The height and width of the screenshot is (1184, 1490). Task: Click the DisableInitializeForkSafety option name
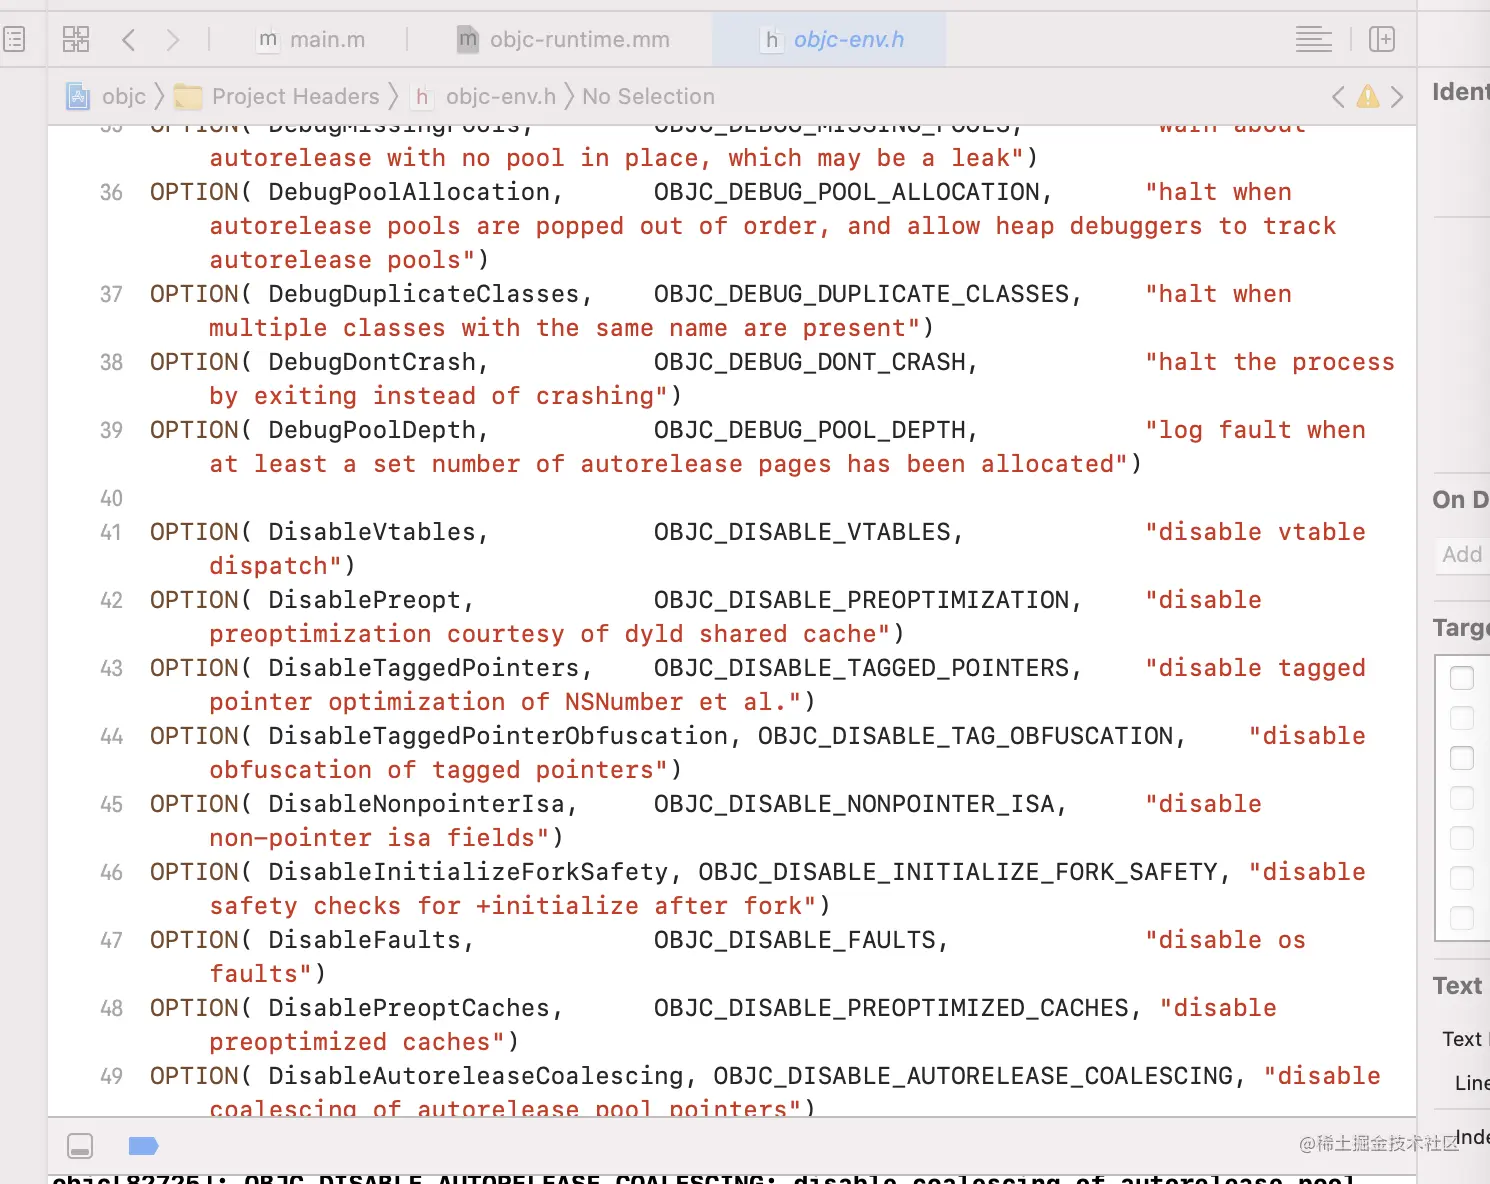pos(468,872)
